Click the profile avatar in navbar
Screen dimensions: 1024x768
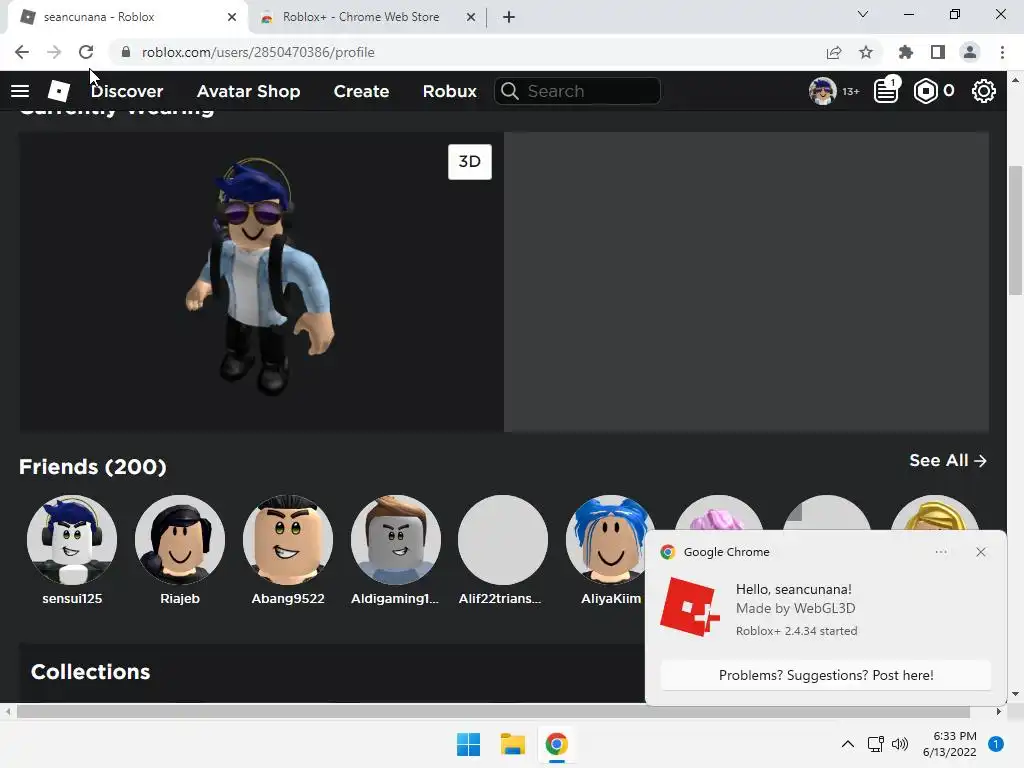point(822,91)
